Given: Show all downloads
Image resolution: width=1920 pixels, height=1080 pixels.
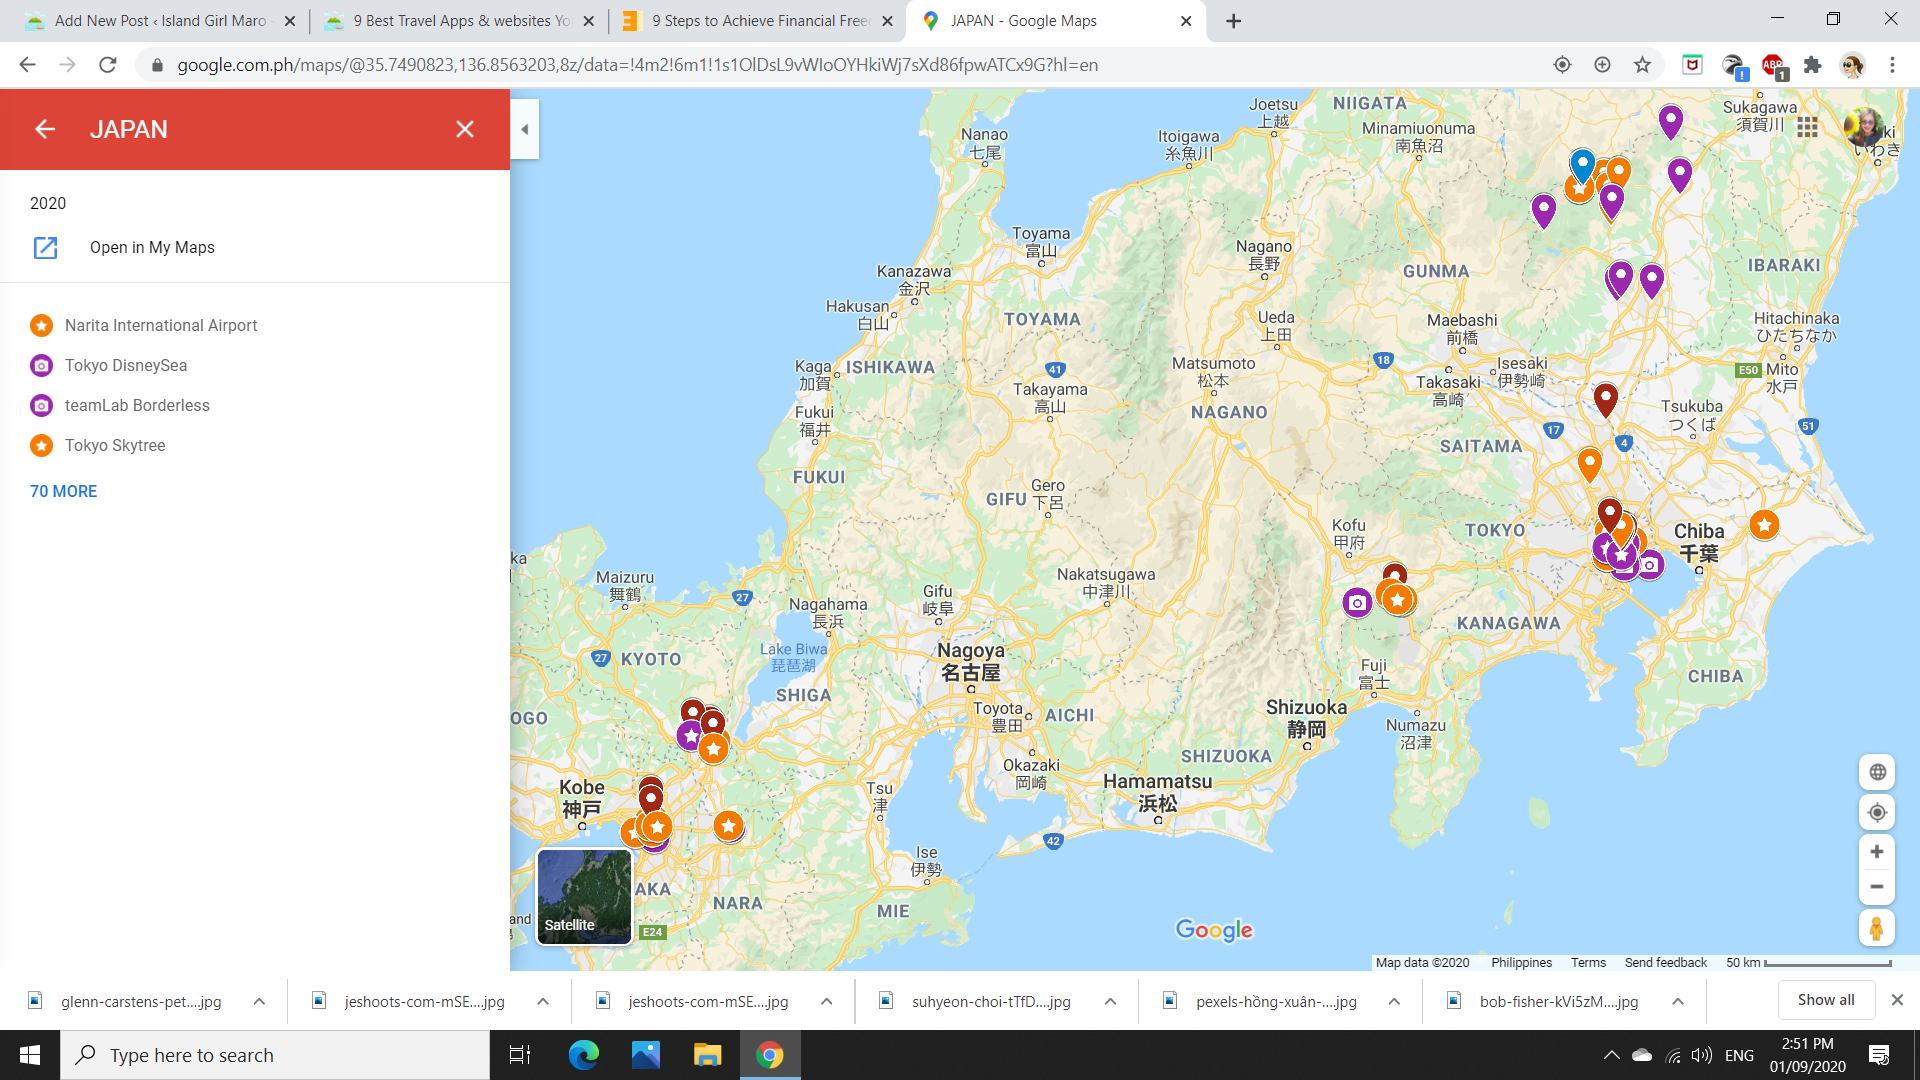Looking at the screenshot, I should click(1826, 1000).
